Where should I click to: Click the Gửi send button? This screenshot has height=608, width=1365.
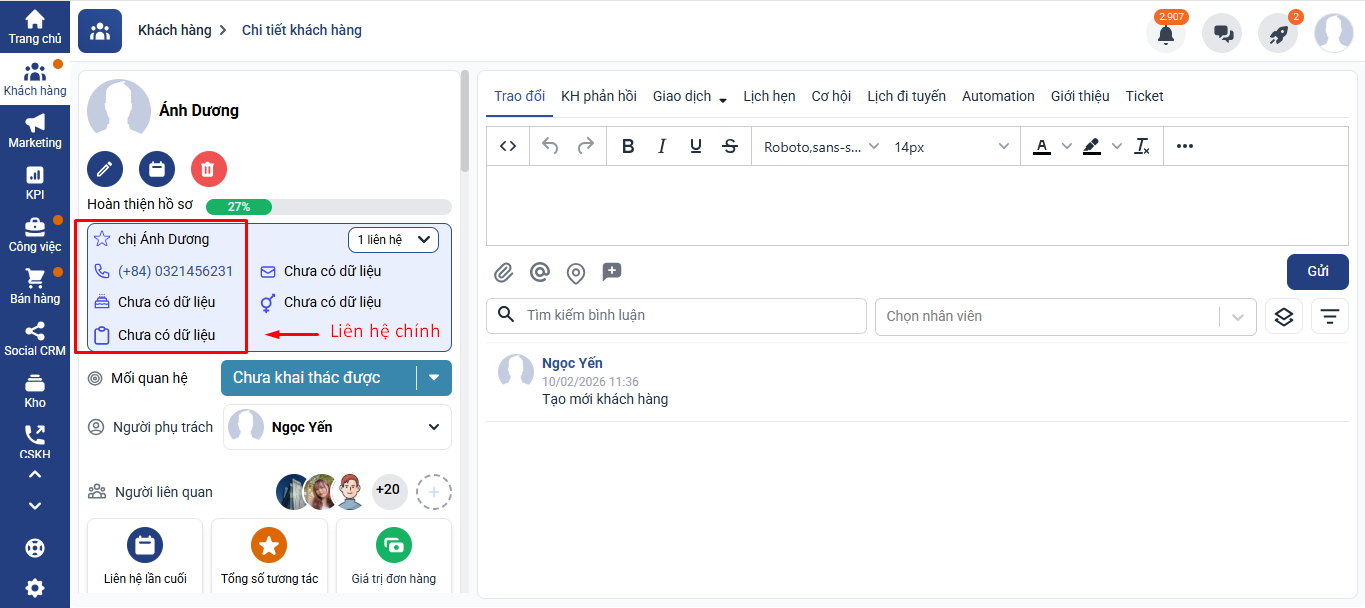[1317, 272]
